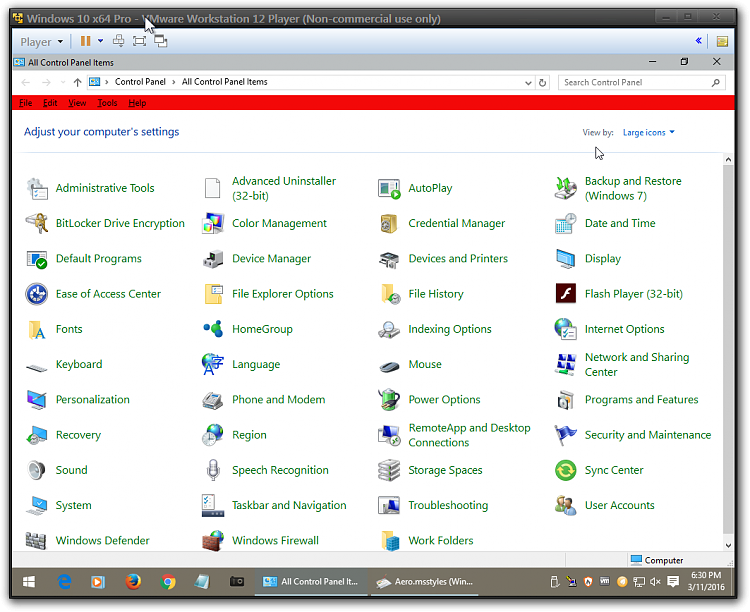Image resolution: width=750 pixels, height=612 pixels.
Task: Open the File menu
Action: pyautogui.click(x=25, y=103)
